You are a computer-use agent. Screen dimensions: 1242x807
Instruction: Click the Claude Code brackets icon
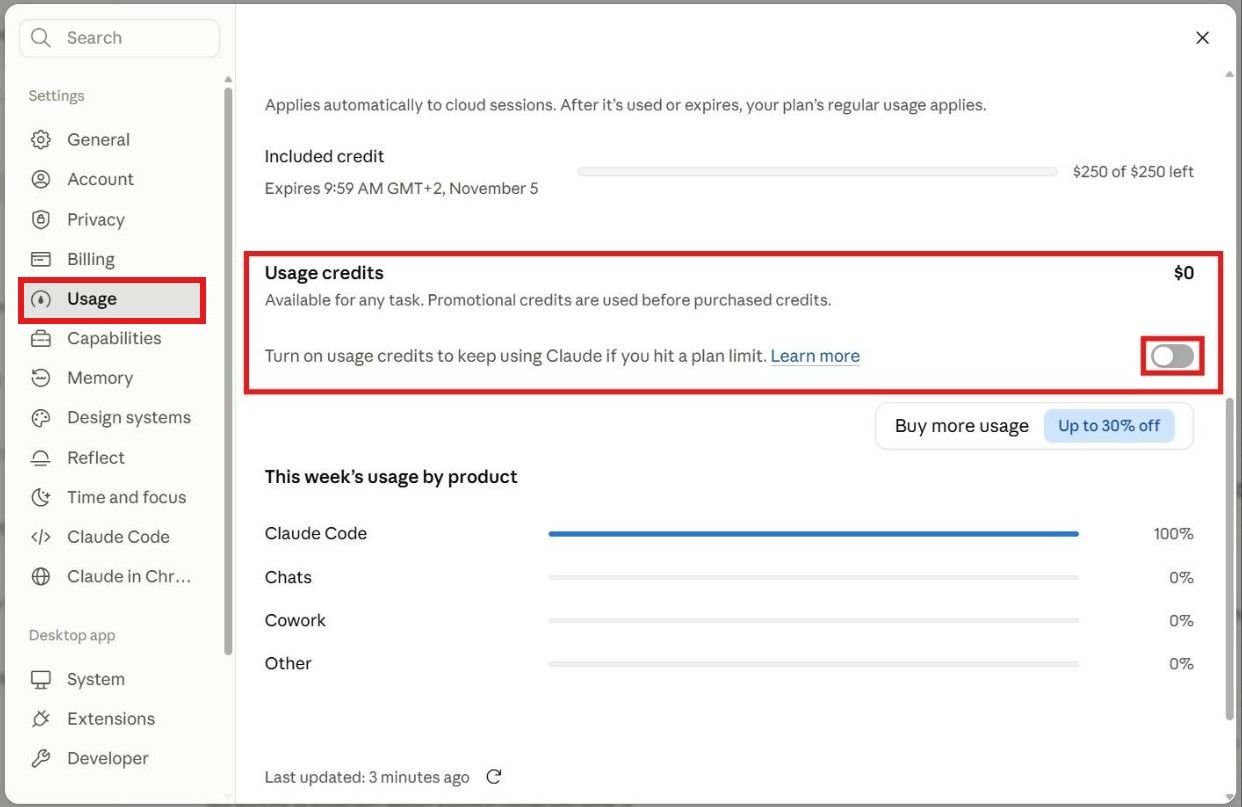pyautogui.click(x=41, y=537)
